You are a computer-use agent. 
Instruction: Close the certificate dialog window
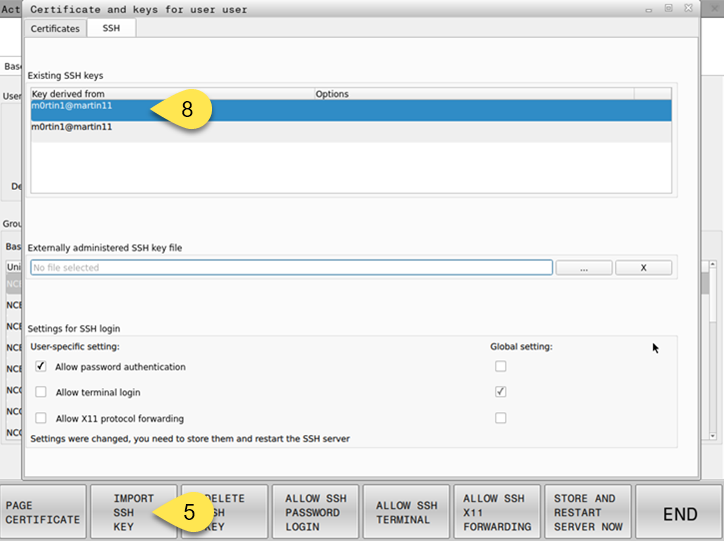point(688,8)
